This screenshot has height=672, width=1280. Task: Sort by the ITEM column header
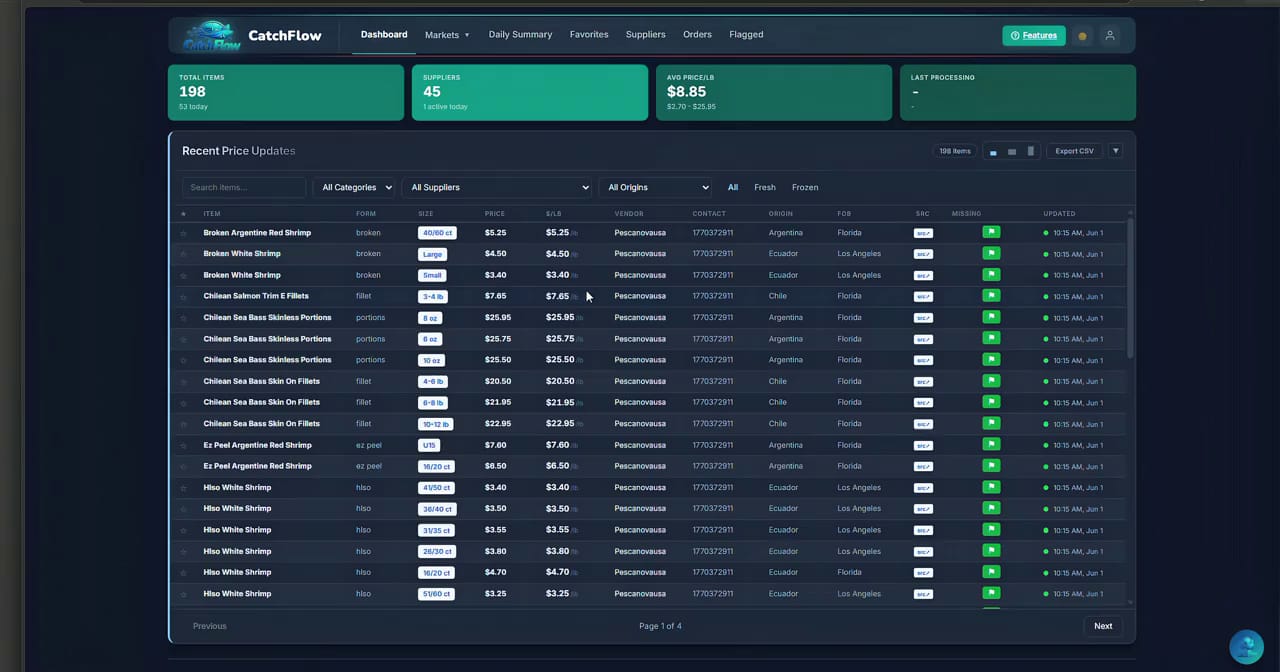tap(212, 214)
